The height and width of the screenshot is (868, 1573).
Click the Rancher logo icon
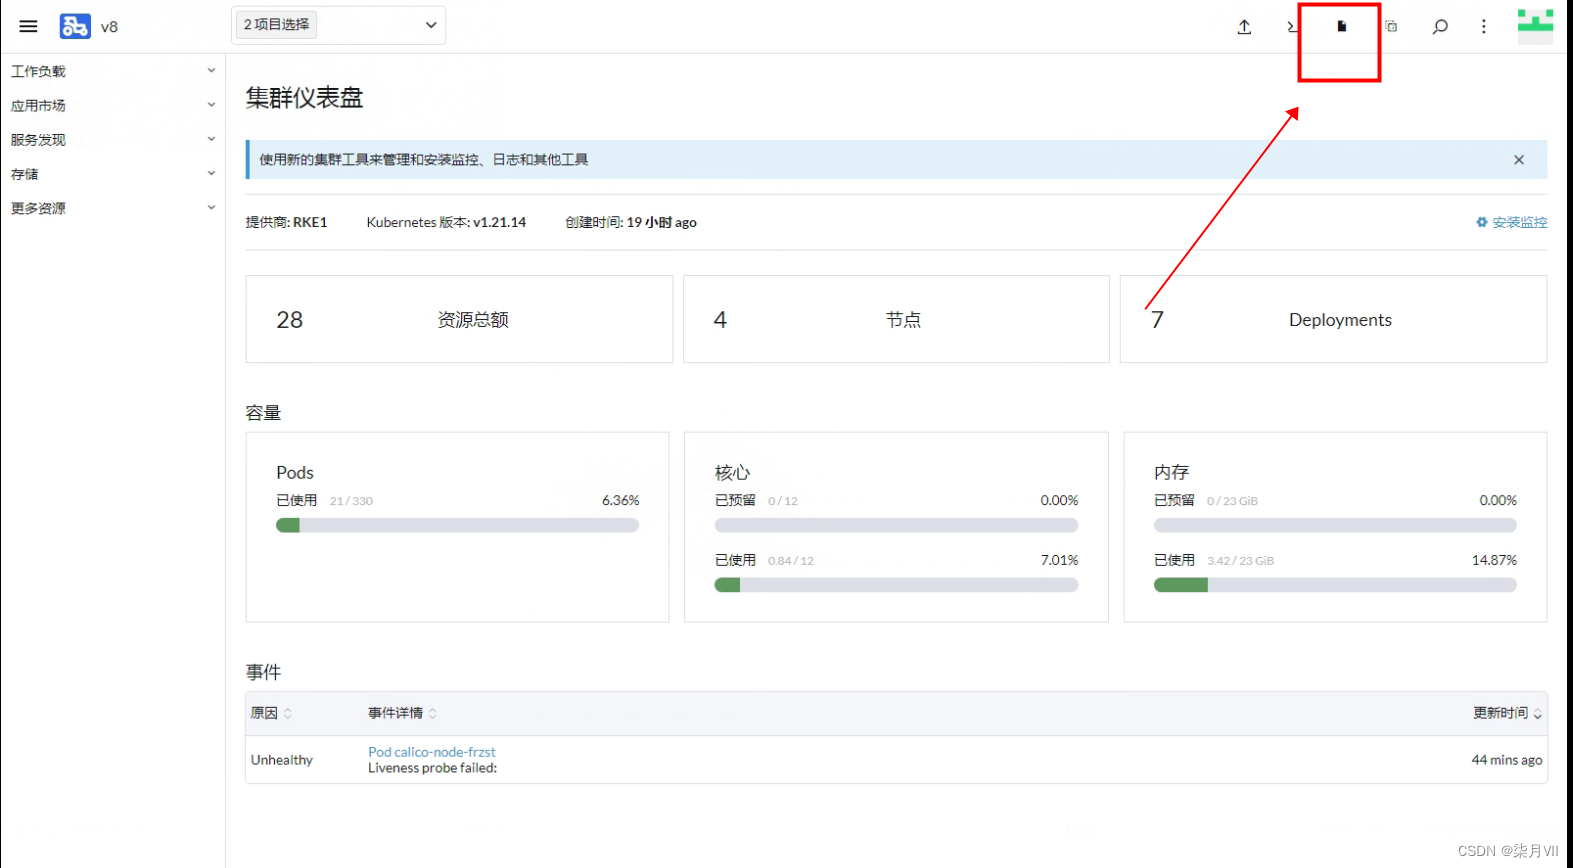click(75, 27)
